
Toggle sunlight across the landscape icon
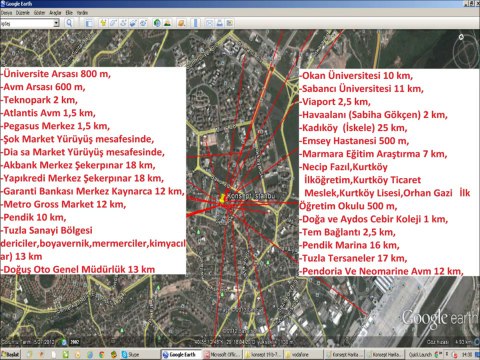point(167,23)
